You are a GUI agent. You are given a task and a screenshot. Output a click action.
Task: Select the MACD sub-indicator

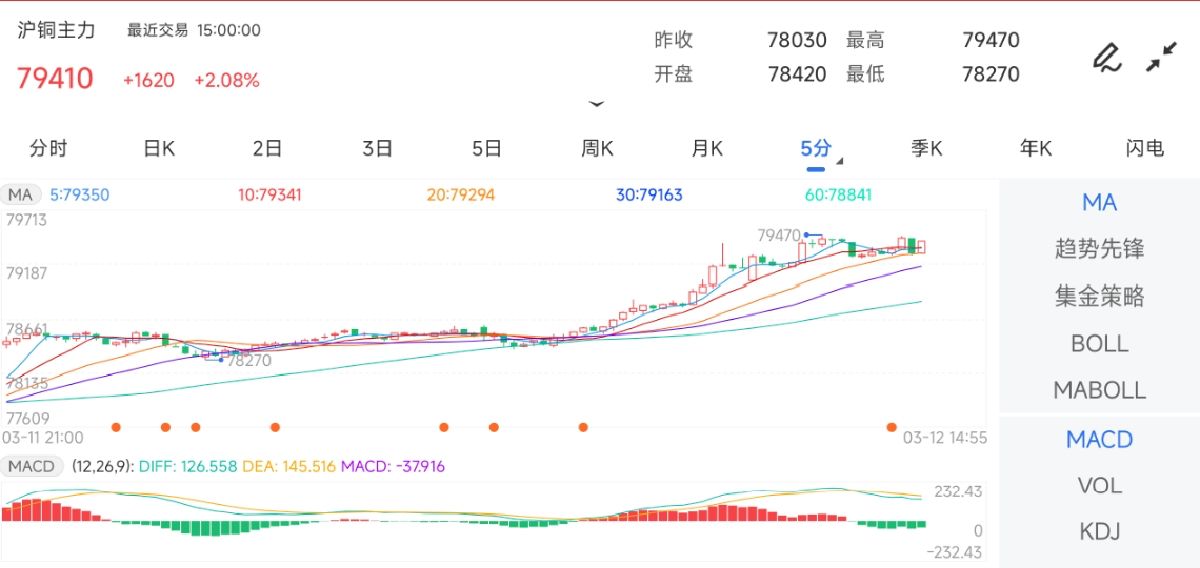[1099, 439]
